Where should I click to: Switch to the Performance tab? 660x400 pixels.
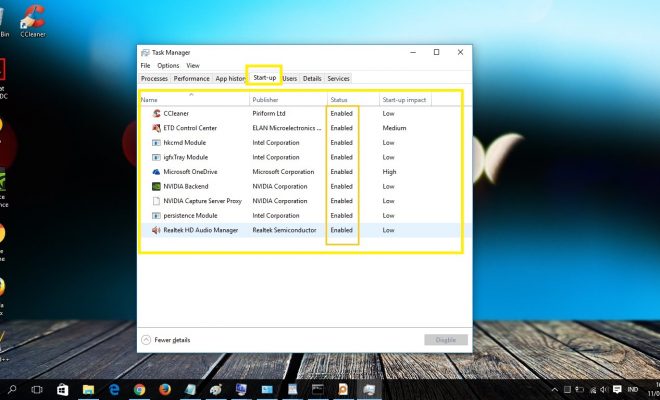pos(192,79)
